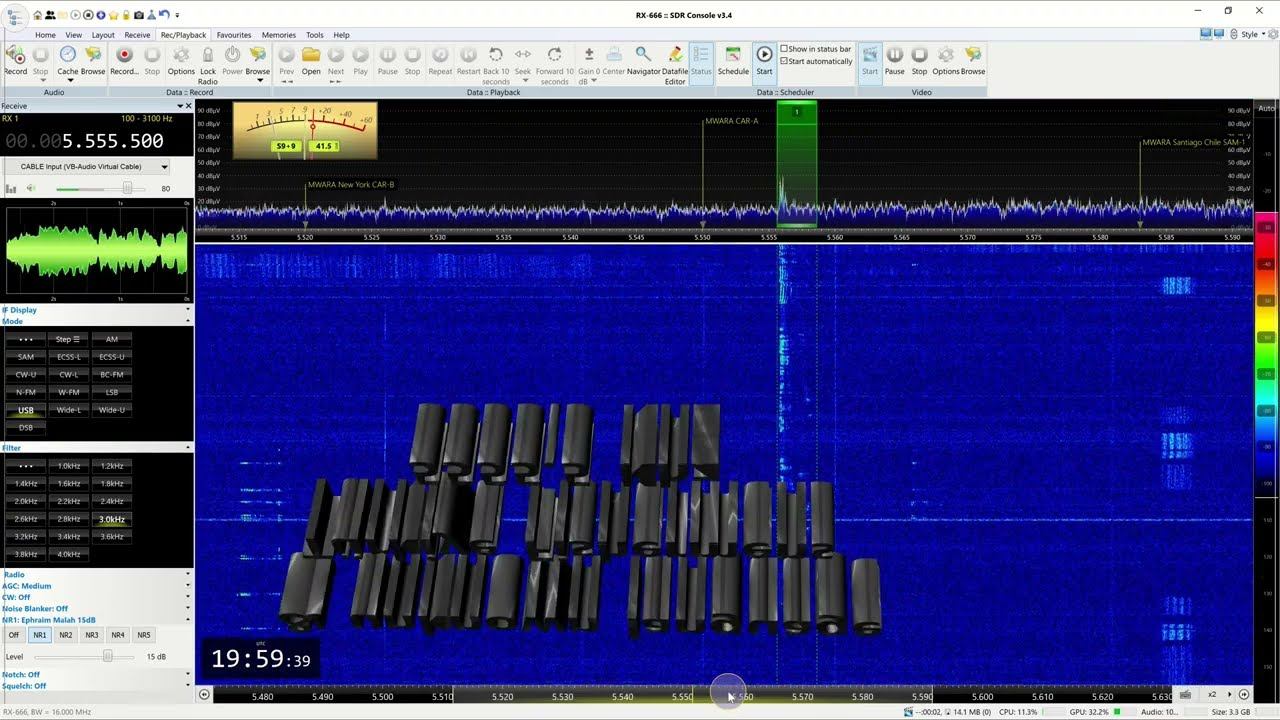Open the View ribbon tab
The height and width of the screenshot is (720, 1280).
(x=74, y=35)
